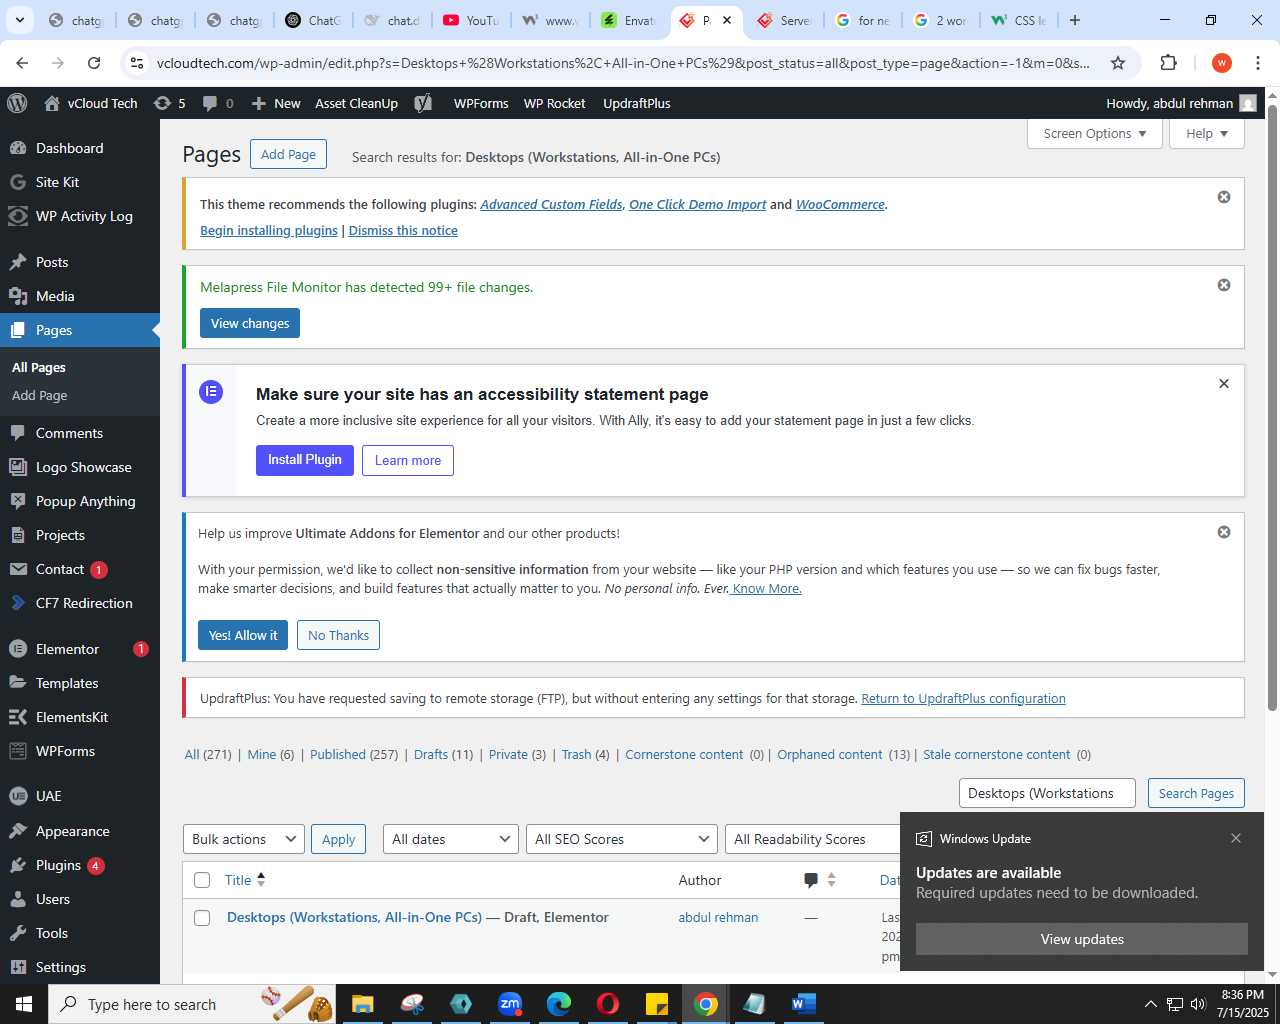Open WP Rocket in admin bar
This screenshot has width=1280, height=1024.
555,103
